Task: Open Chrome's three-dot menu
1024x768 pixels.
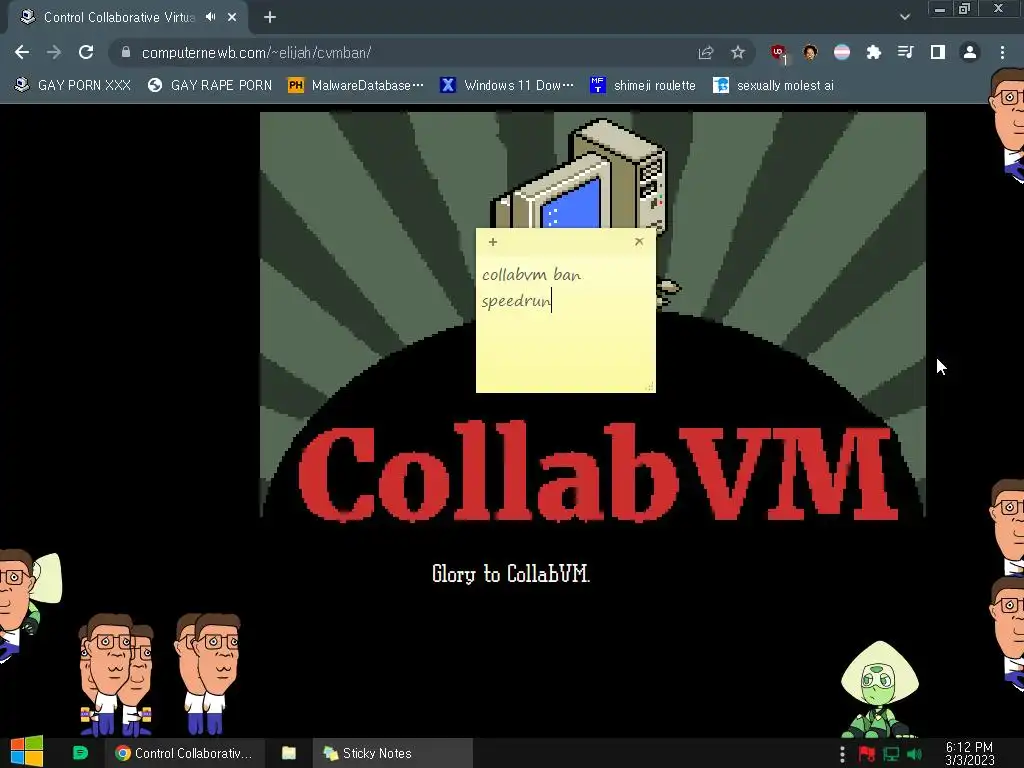Action: tap(1002, 52)
